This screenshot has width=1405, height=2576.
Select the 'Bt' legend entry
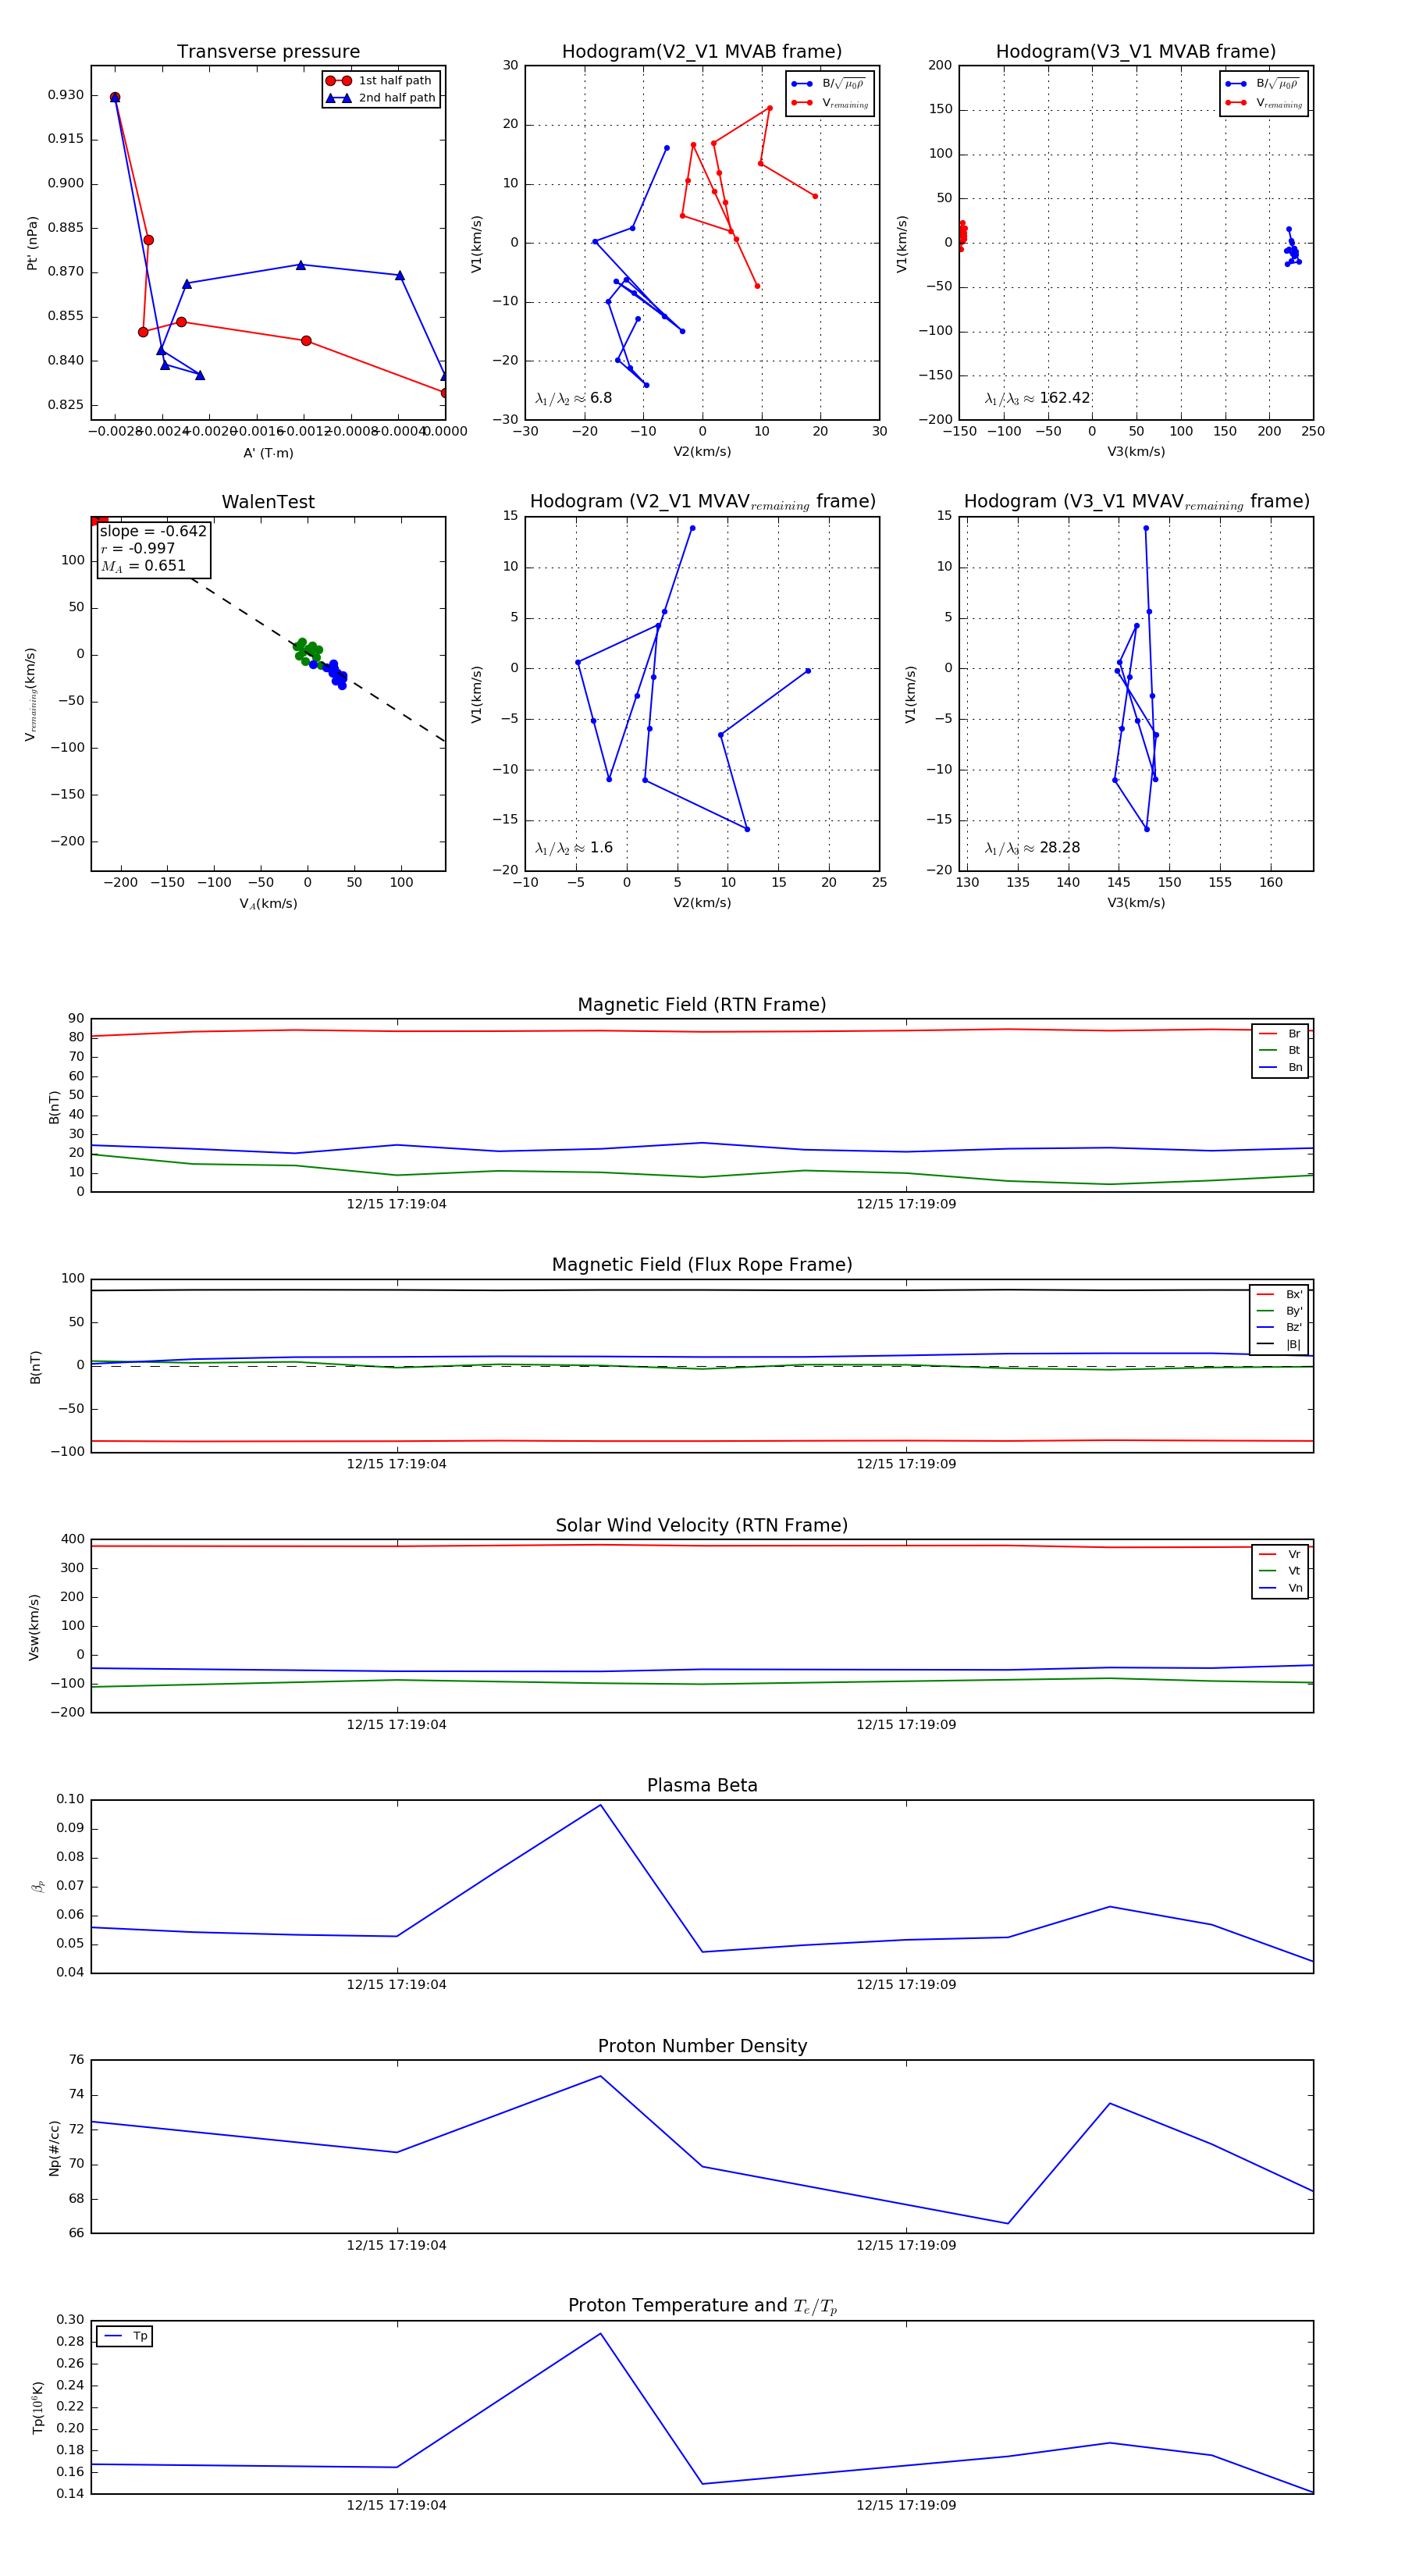[1281, 1051]
